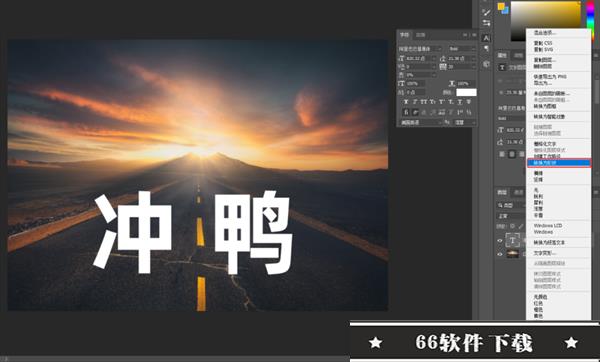Click the 3D cube icon in panel dock
The image size is (600, 362).
click(486, 64)
